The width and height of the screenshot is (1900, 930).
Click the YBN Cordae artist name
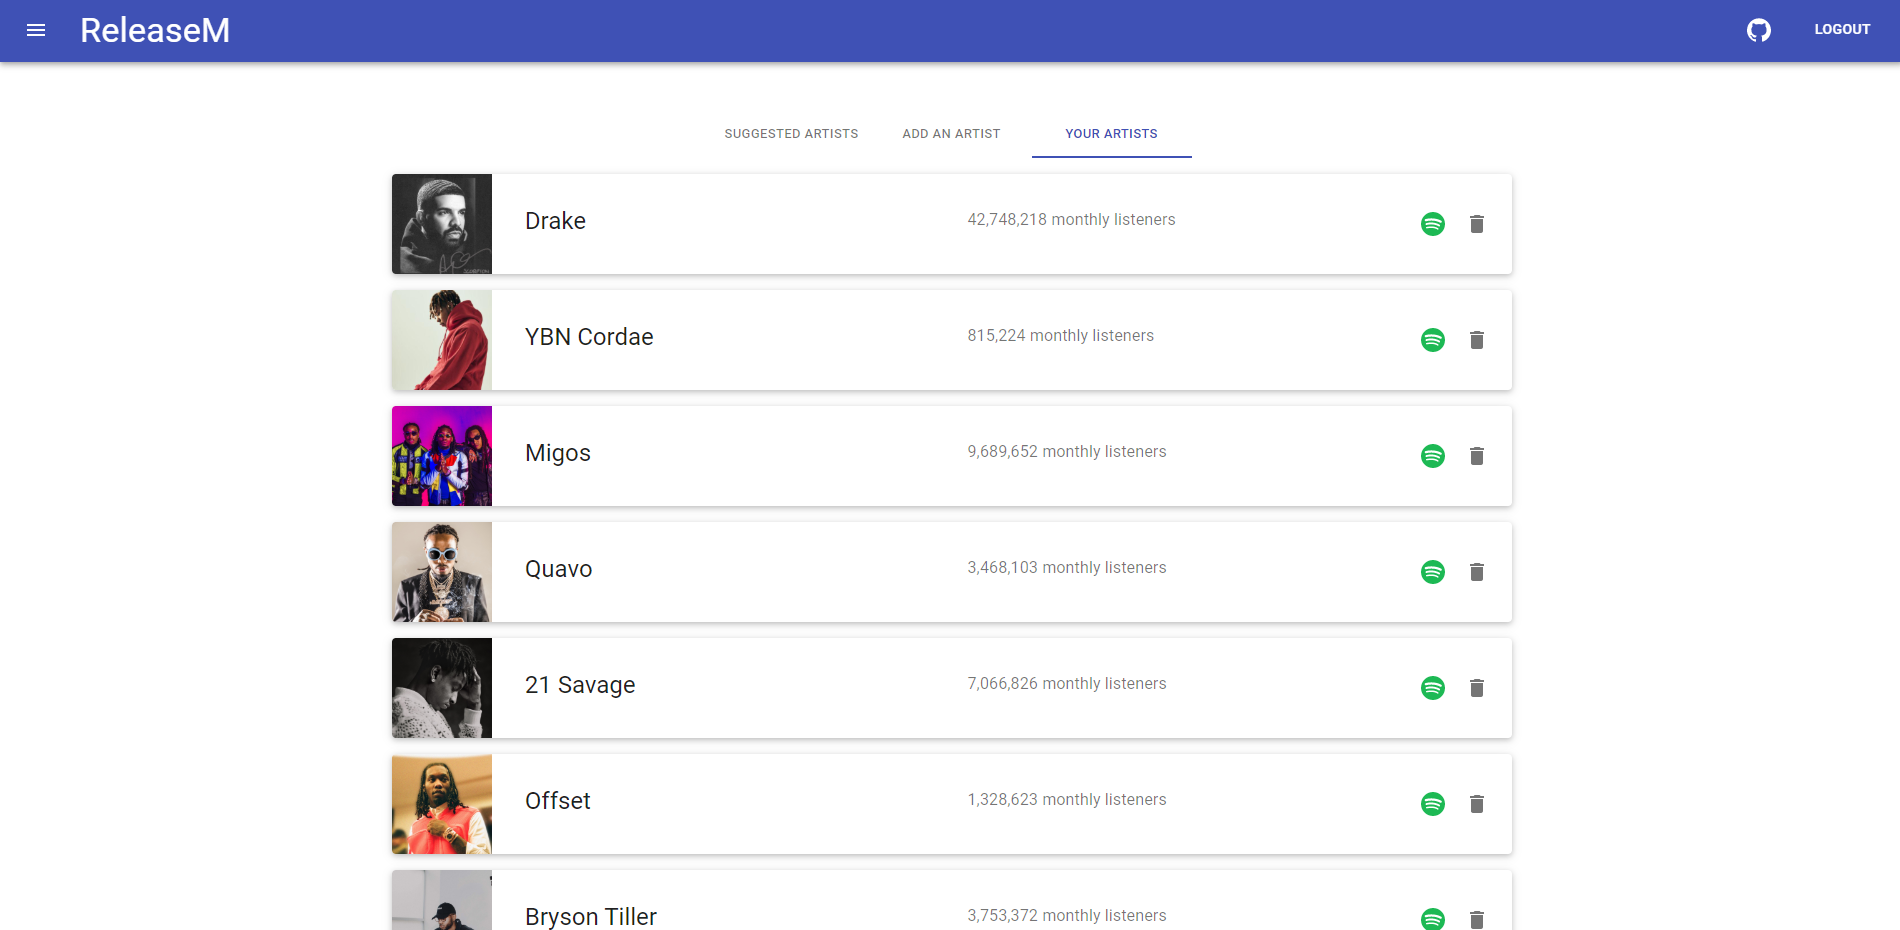(589, 337)
